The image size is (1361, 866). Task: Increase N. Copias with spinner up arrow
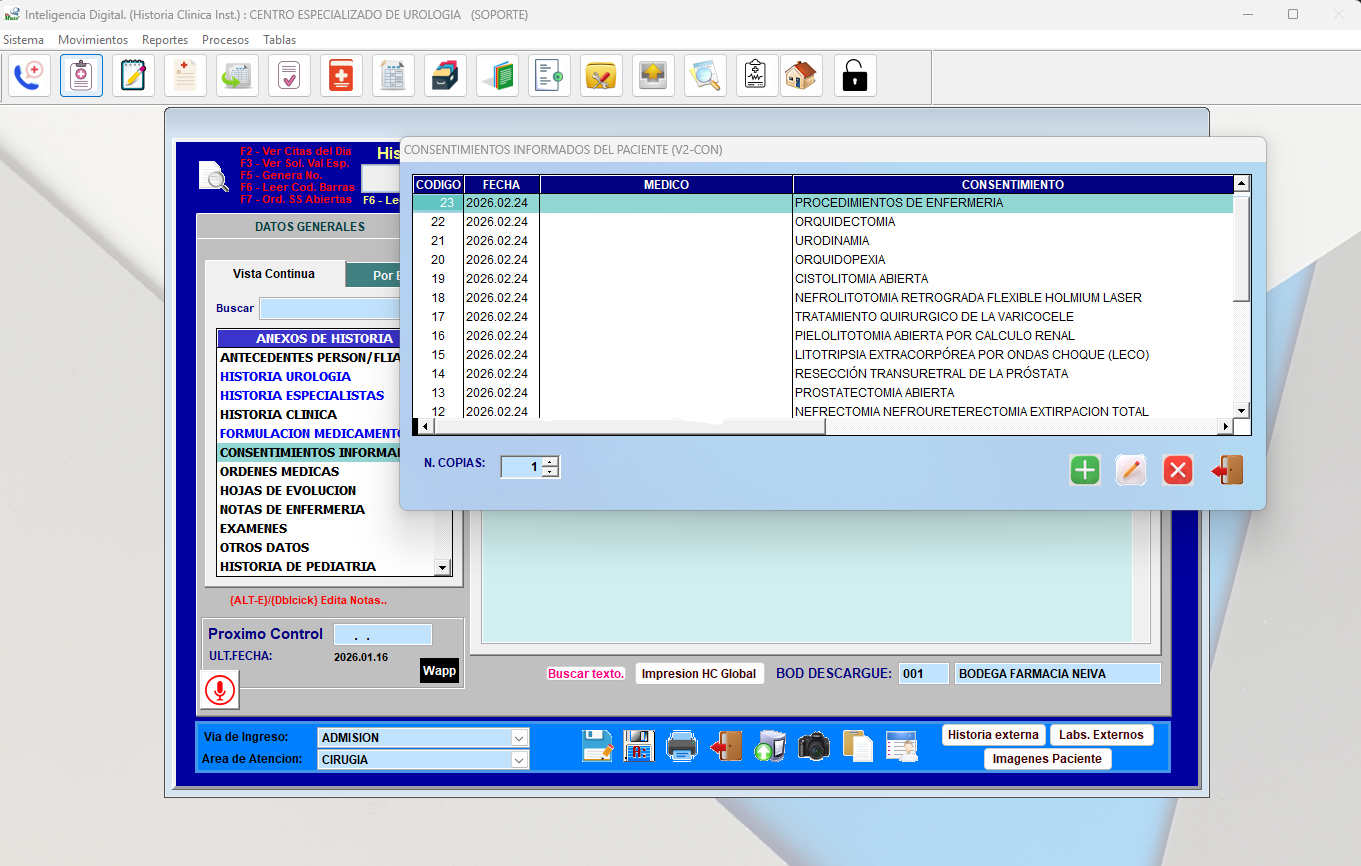point(550,462)
